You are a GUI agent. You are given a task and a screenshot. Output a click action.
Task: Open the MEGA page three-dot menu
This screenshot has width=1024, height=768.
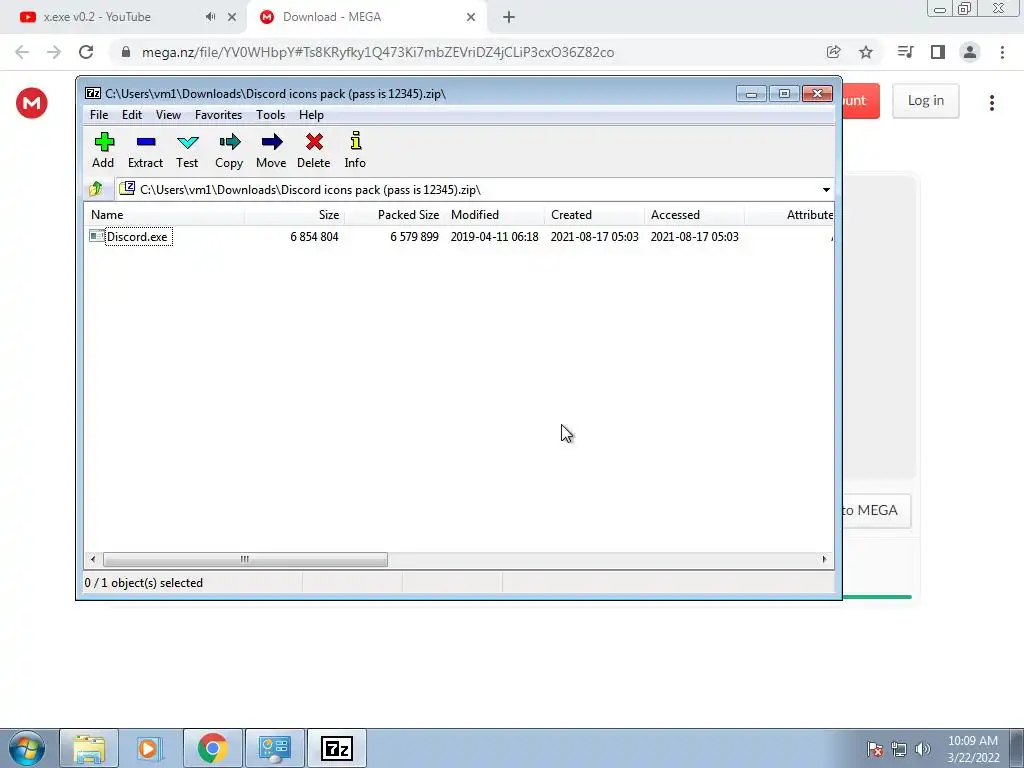point(992,103)
